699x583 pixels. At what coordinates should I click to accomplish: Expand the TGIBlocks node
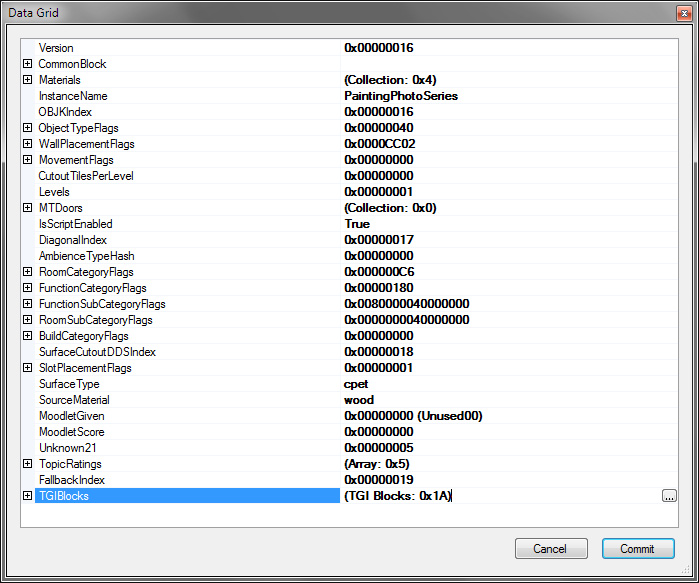[x=27, y=496]
